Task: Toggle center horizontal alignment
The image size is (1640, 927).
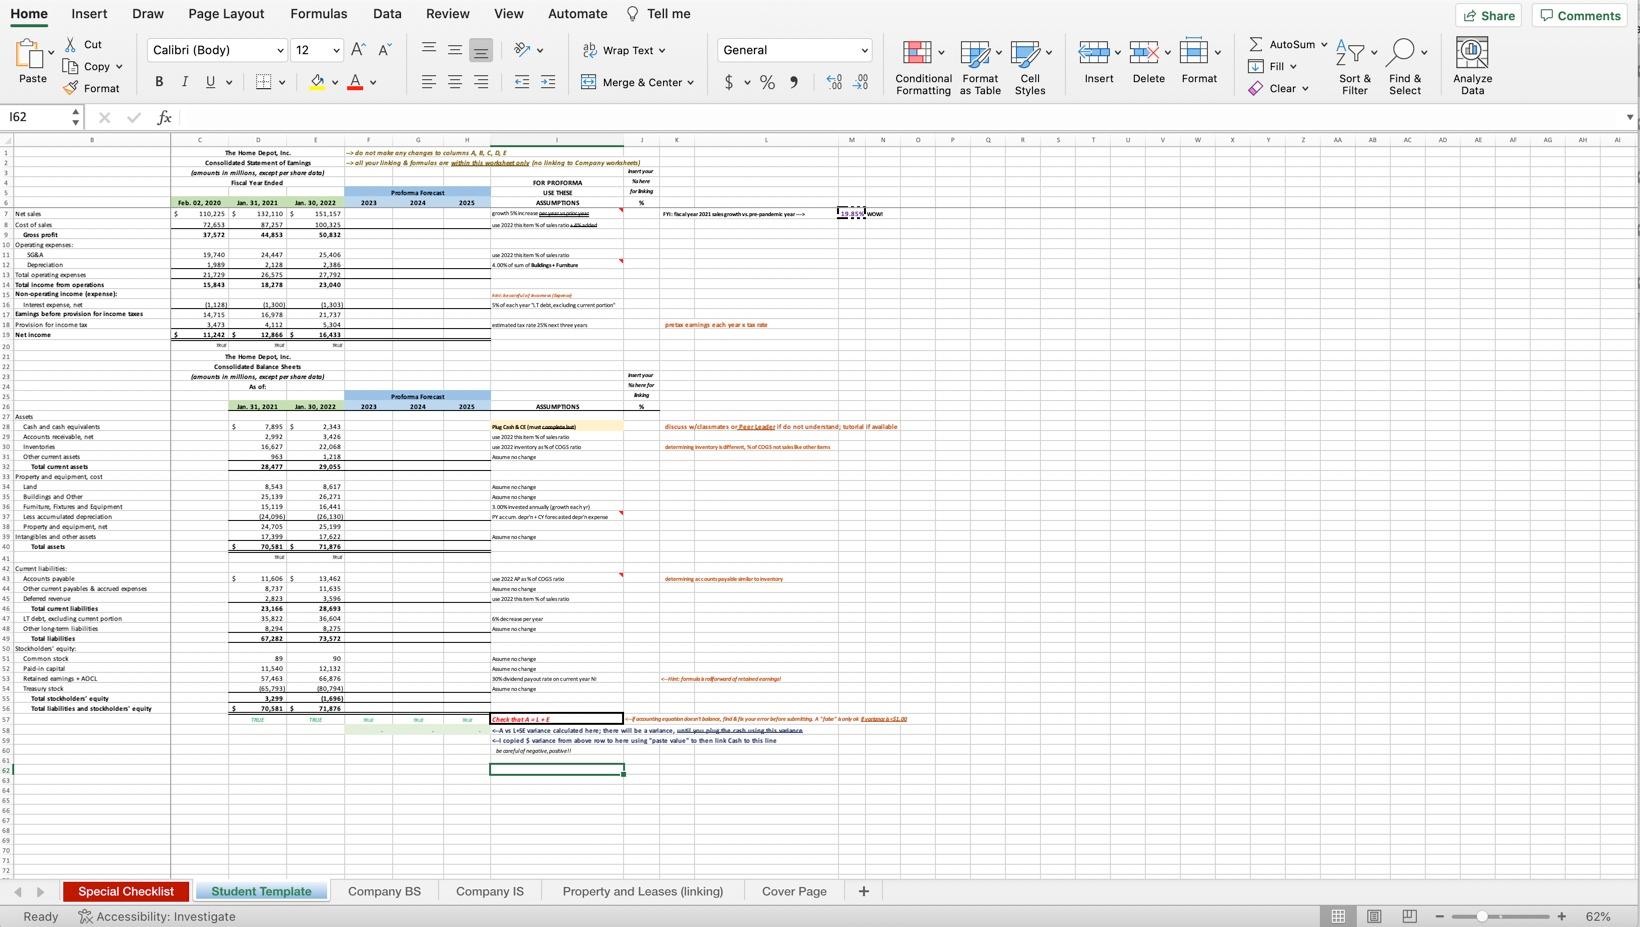Action: point(455,82)
